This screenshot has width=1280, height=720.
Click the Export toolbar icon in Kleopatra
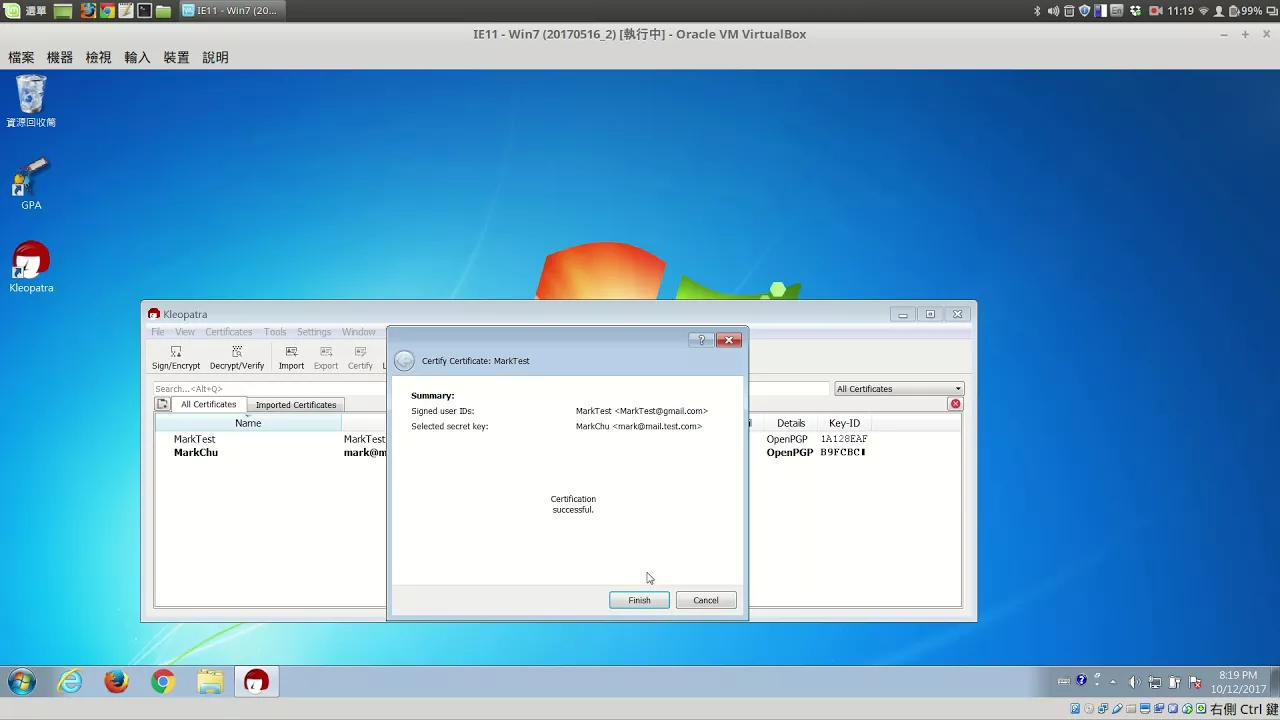pyautogui.click(x=326, y=358)
